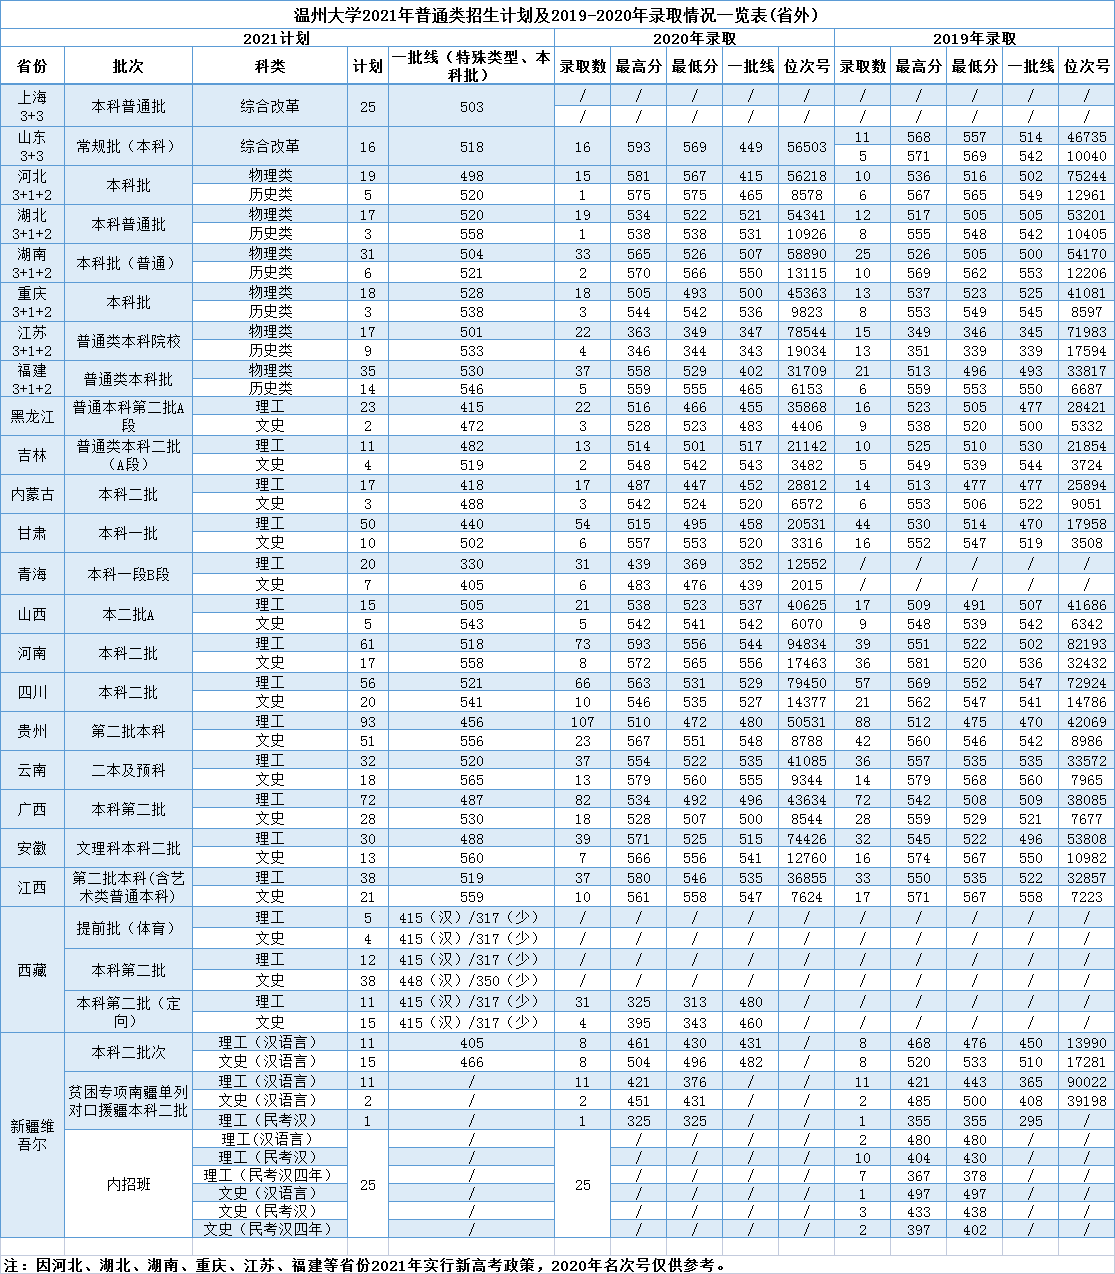The width and height of the screenshot is (1115, 1274).
Task: Select the 江苏 3+1+2 province cell
Action: tap(32, 341)
